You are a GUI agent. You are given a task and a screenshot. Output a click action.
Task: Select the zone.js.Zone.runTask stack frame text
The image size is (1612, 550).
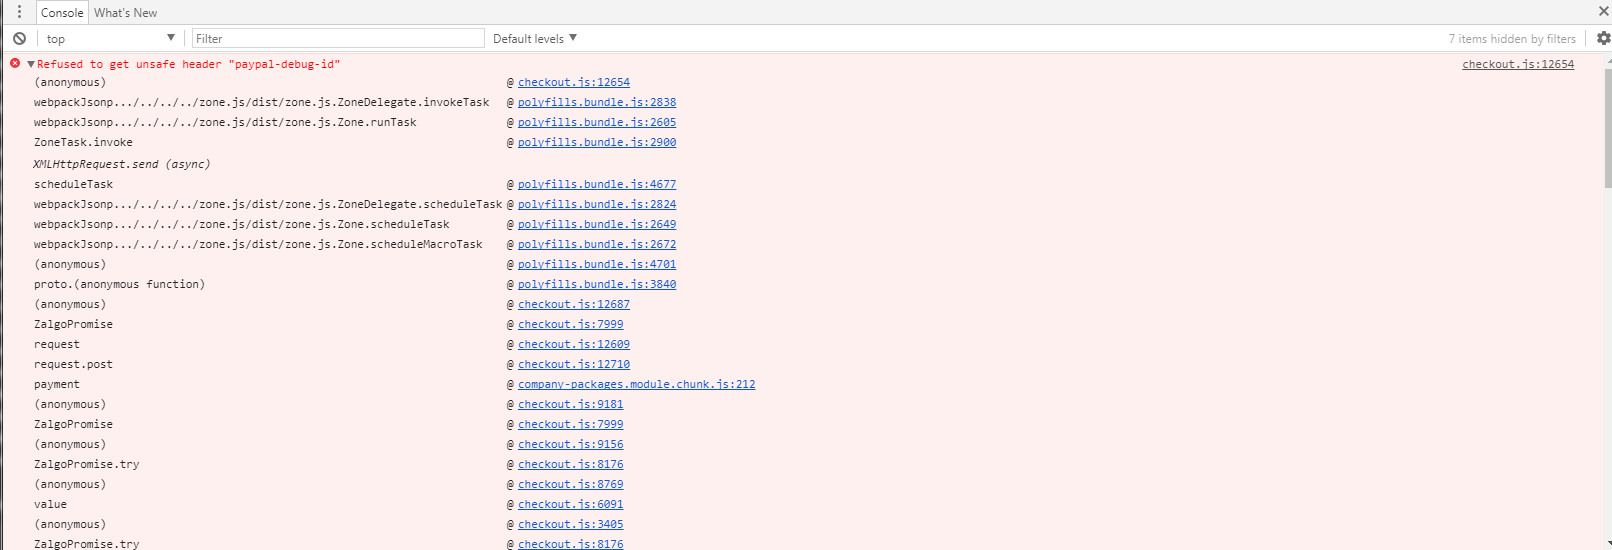click(x=225, y=122)
